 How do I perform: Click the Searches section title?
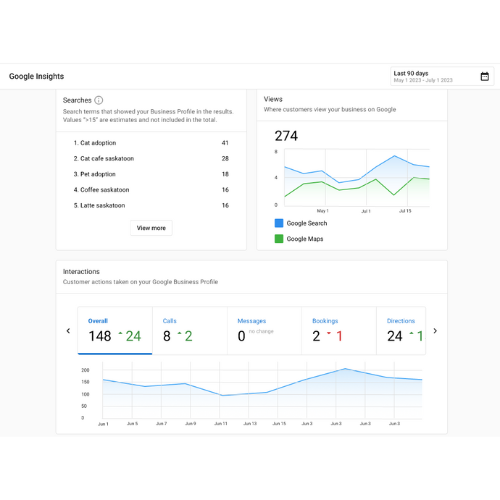click(77, 100)
